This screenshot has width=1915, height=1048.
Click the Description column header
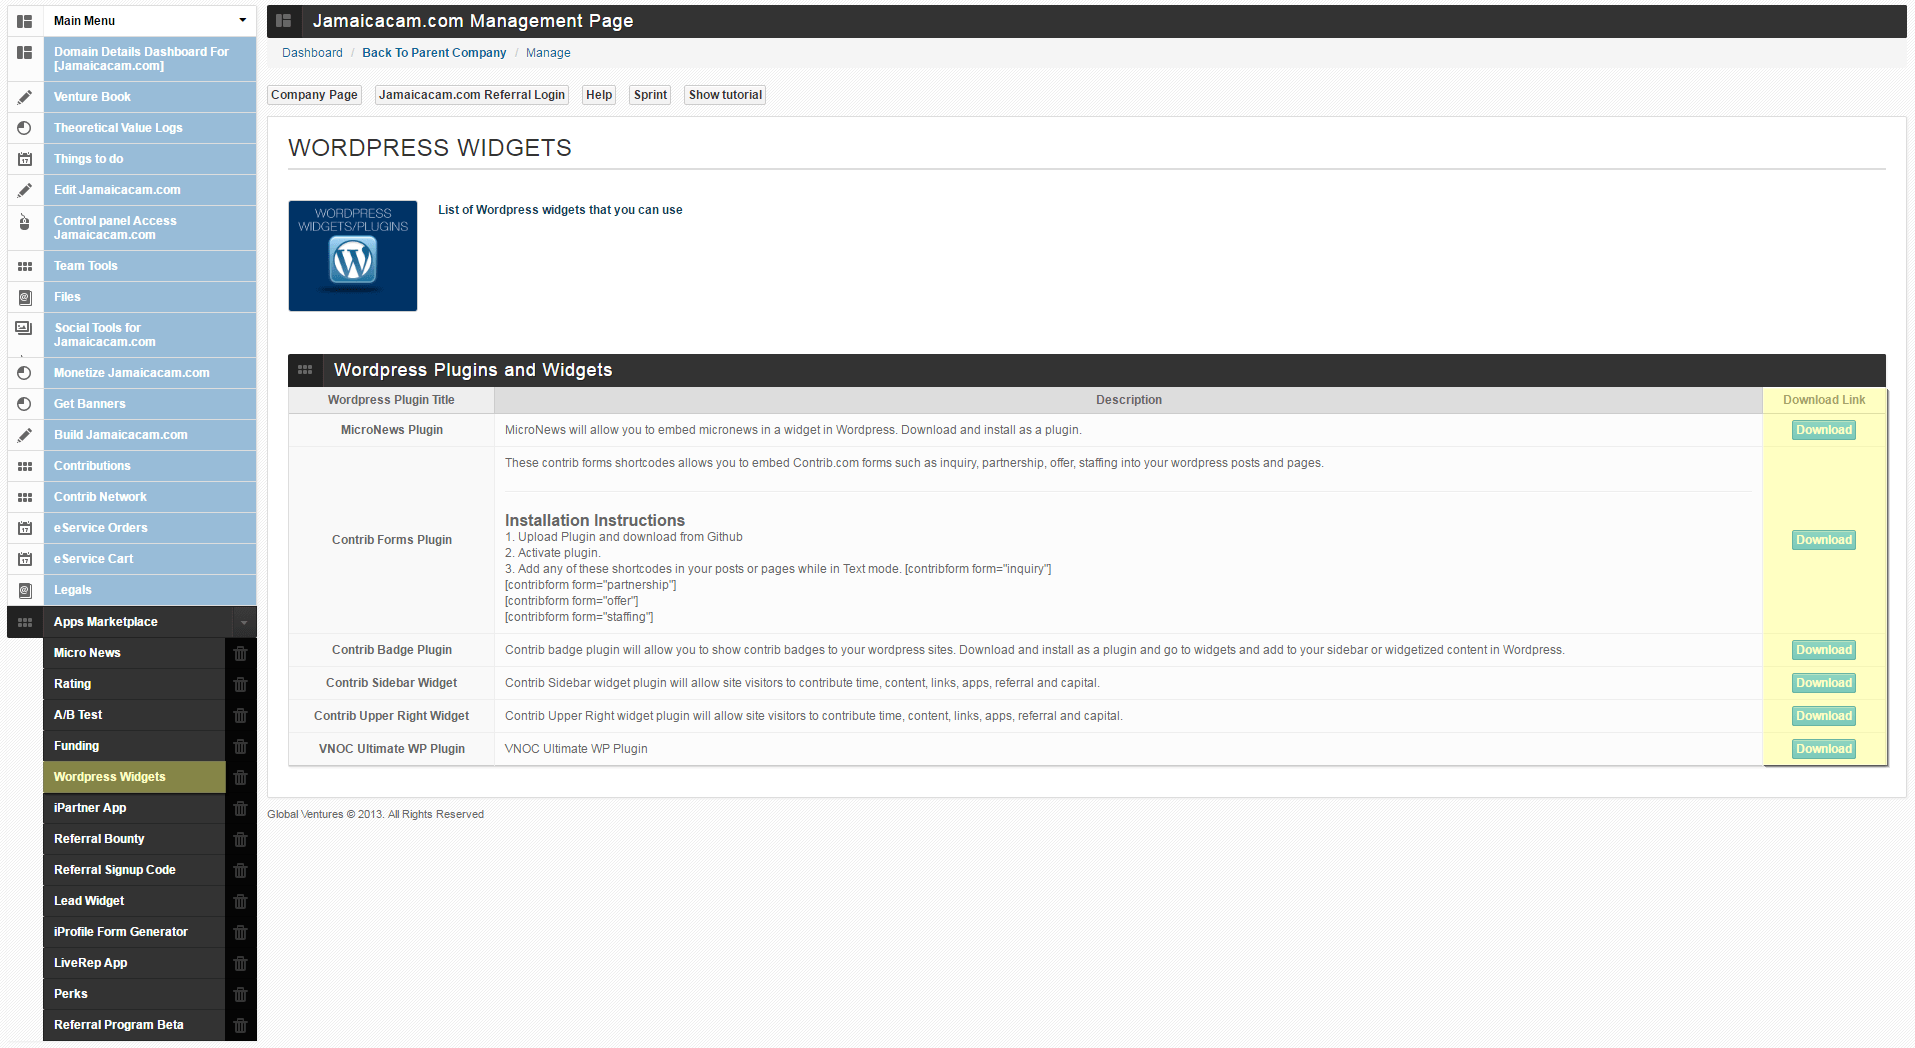click(1128, 400)
